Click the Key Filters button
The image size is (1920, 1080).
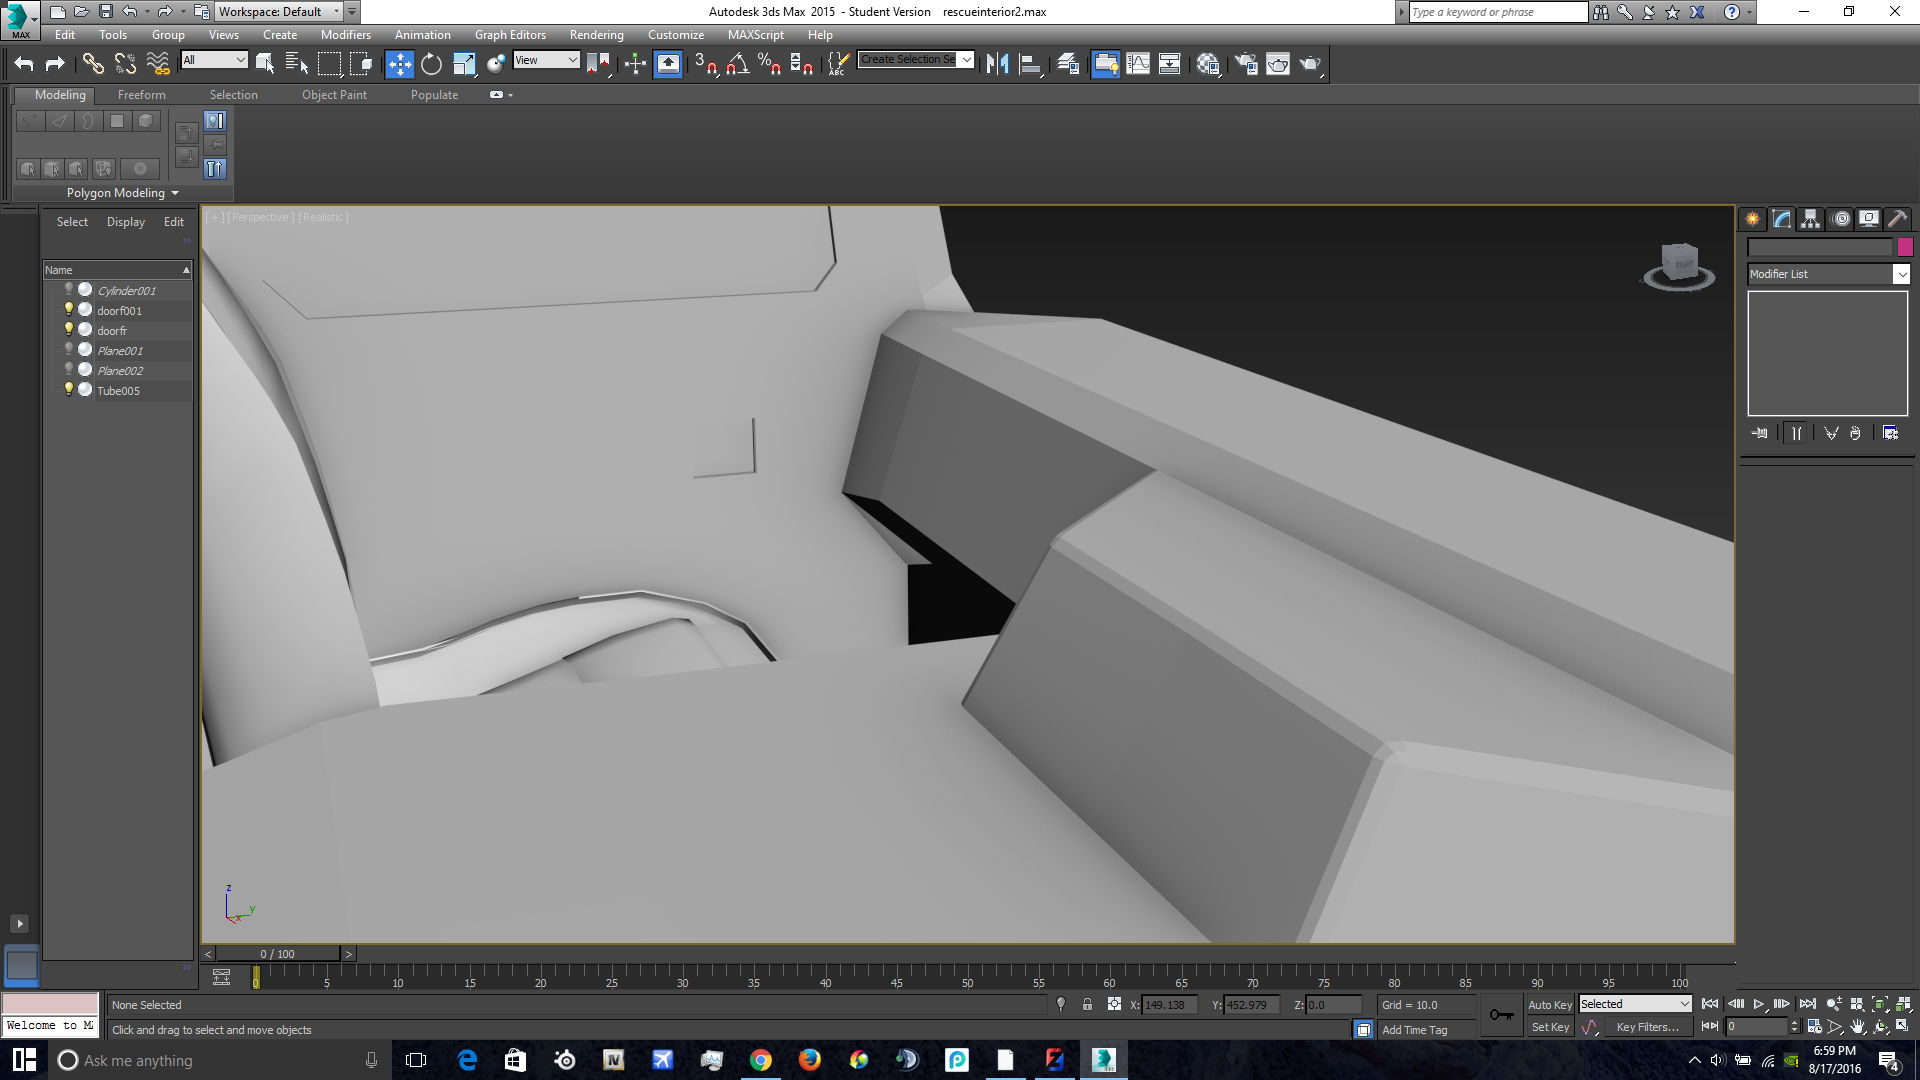tap(1647, 1027)
